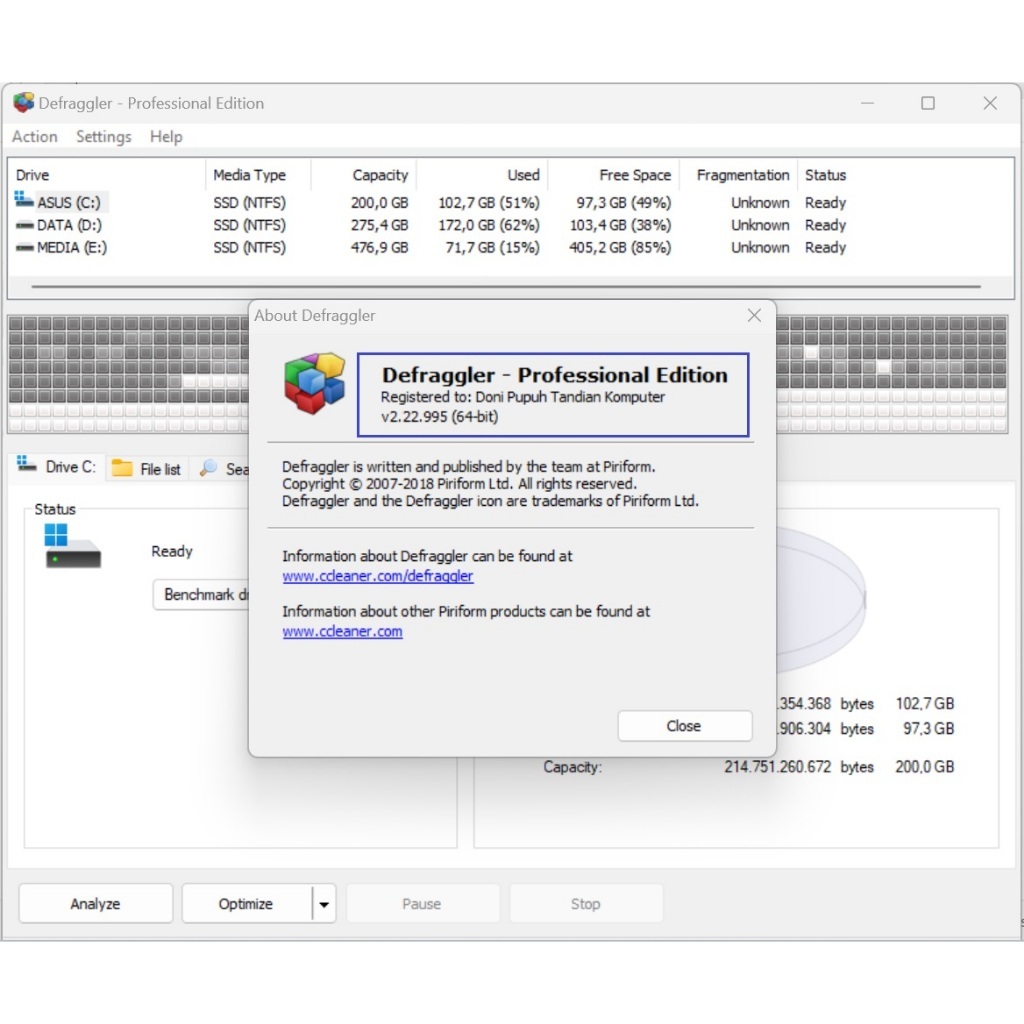Maximize the Defraggler window

(927, 103)
